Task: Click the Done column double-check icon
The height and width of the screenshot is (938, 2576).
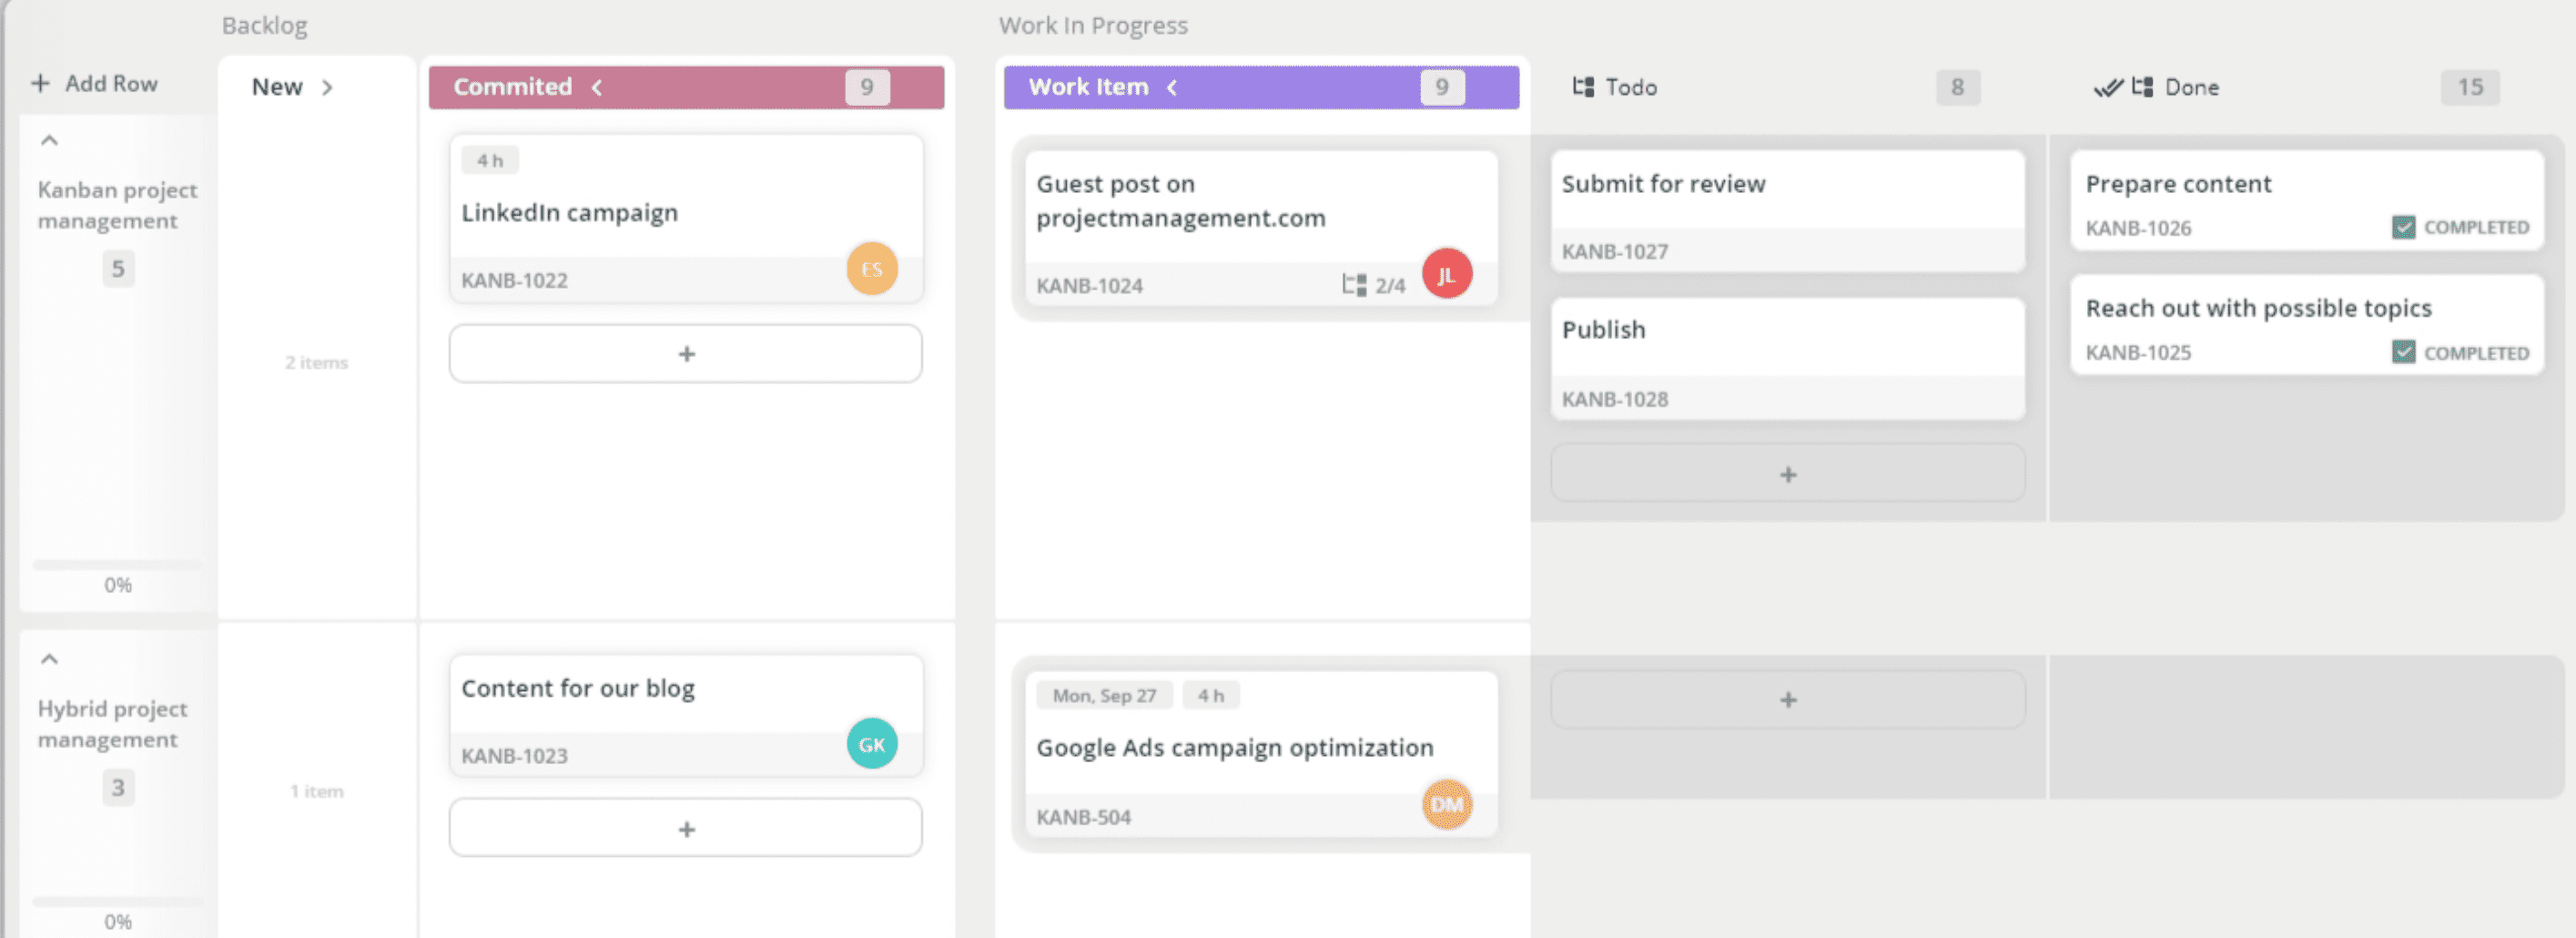Action: 2107,88
